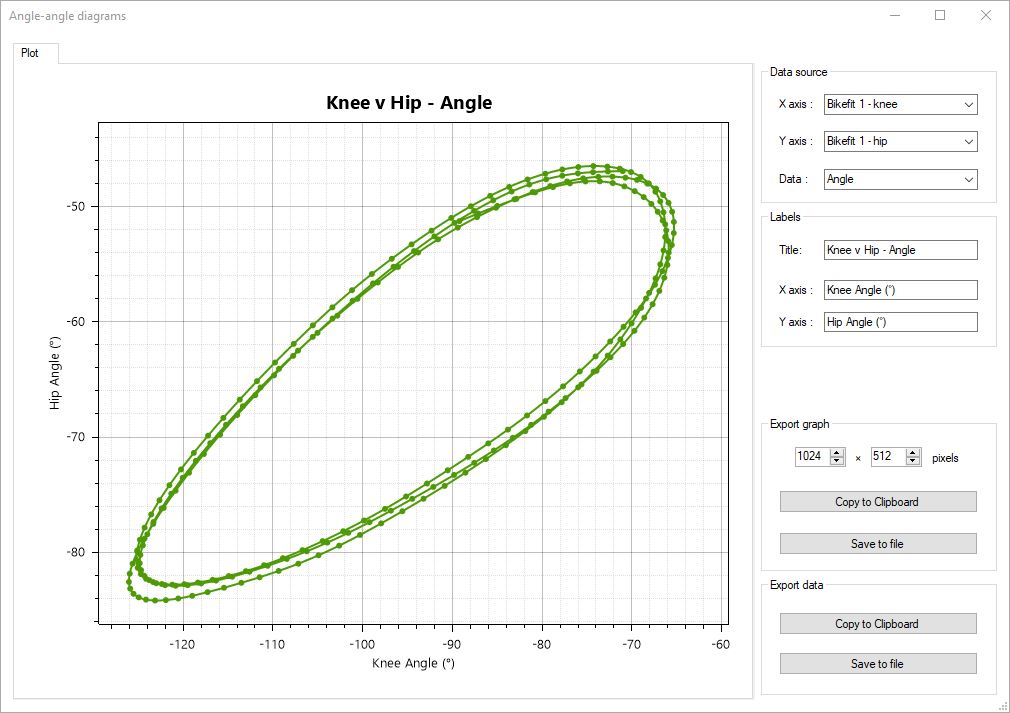Decrease export height with down arrow
This screenshot has width=1010, height=713.
tap(913, 461)
